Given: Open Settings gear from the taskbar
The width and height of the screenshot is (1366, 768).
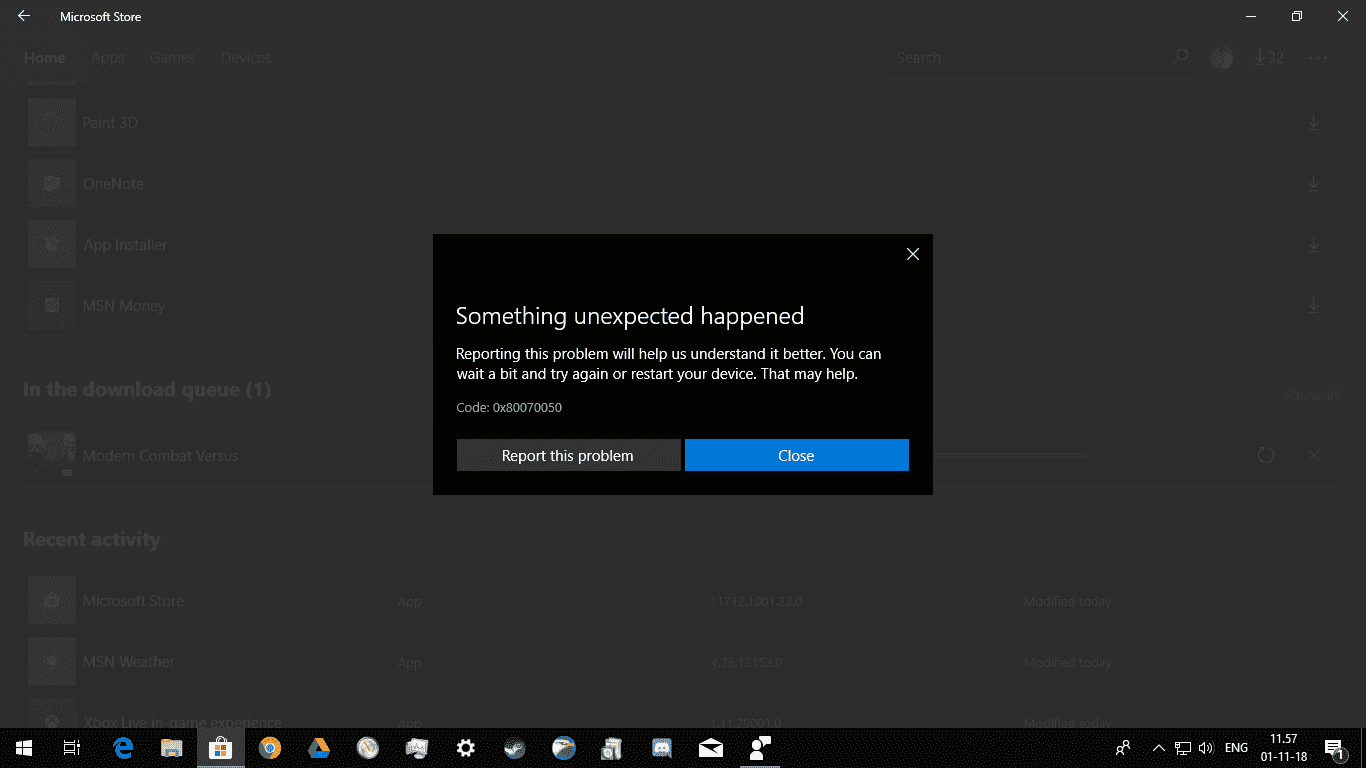Looking at the screenshot, I should point(466,748).
